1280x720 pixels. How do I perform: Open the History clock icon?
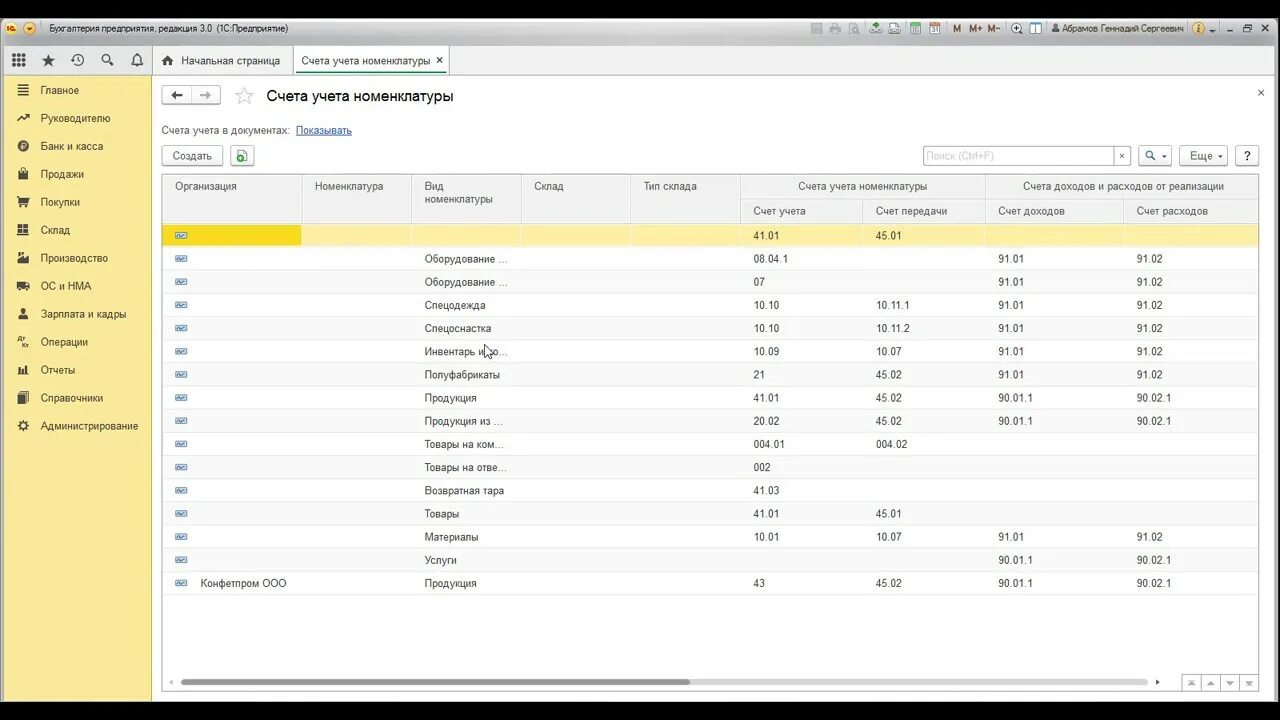click(x=77, y=60)
